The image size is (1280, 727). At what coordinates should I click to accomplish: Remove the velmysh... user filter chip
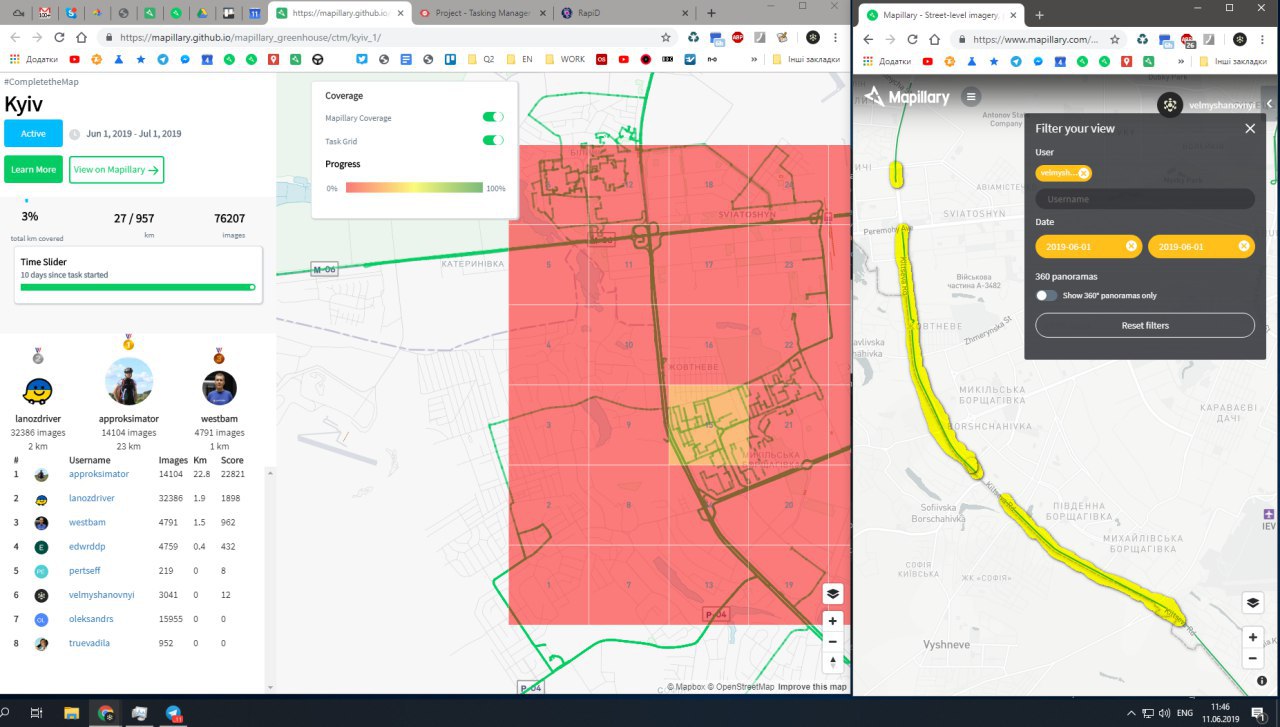point(1084,173)
